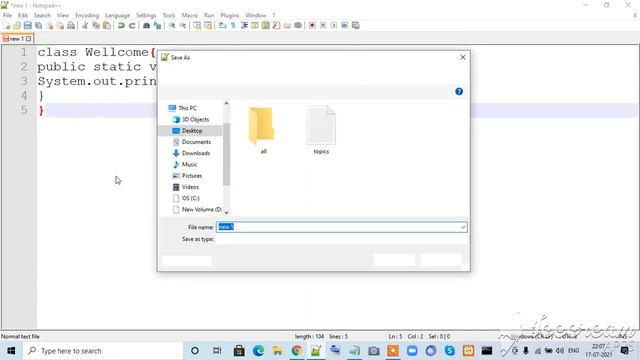This screenshot has height=360, width=640.
Task: Select This PC in the navigation tree
Action: click(x=182, y=108)
